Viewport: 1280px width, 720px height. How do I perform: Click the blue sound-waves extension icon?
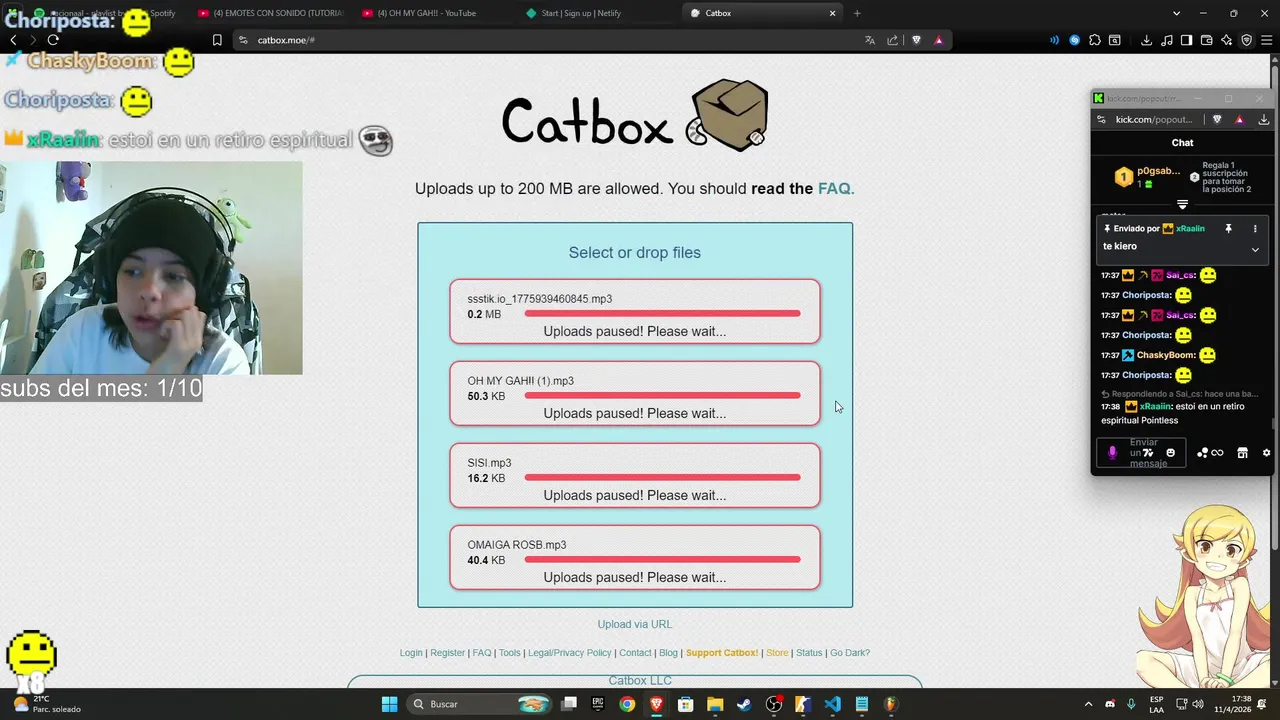click(x=1054, y=40)
